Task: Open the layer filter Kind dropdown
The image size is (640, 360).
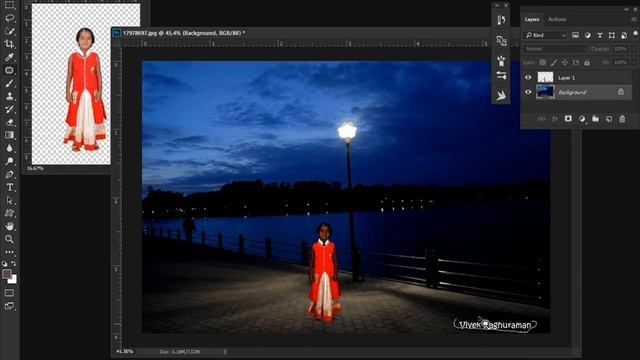Action: 545,36
